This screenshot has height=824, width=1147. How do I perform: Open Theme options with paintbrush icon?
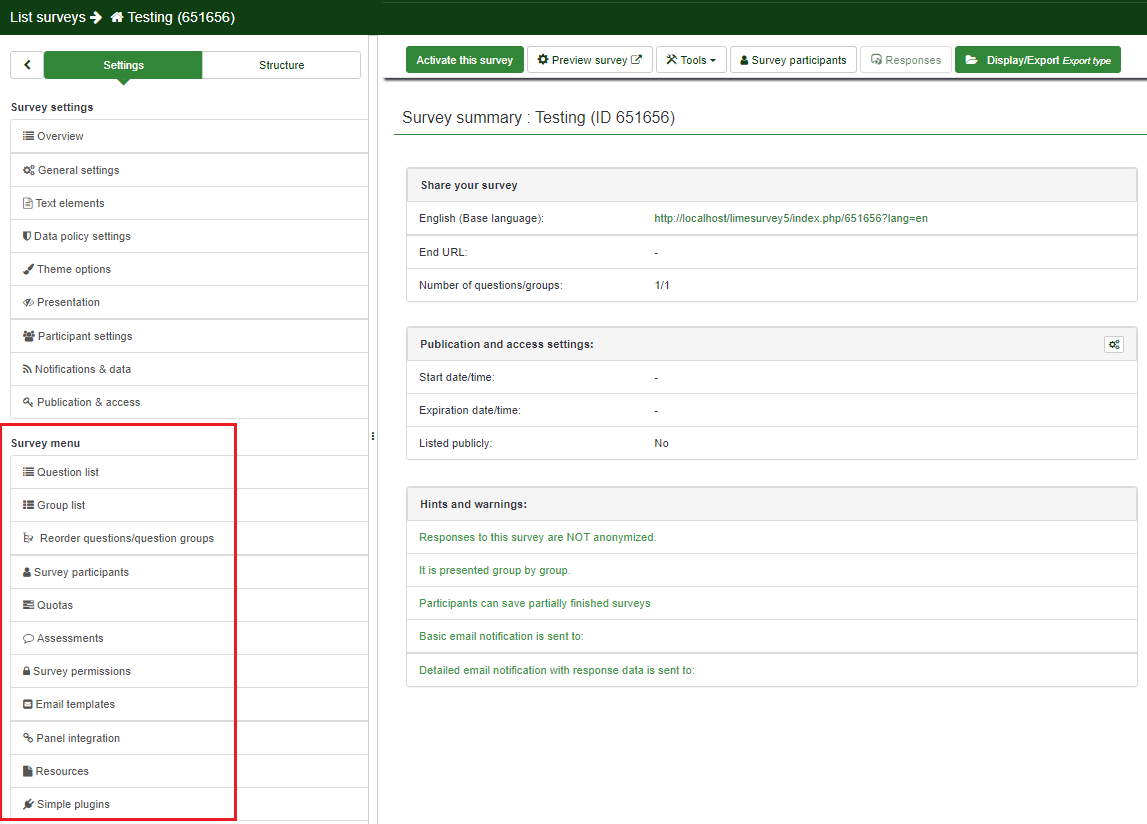tap(74, 269)
